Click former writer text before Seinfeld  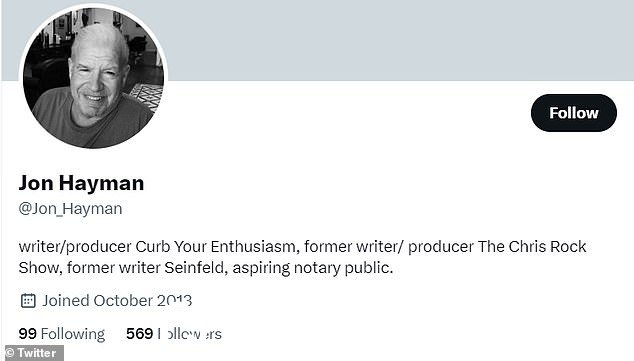point(113,268)
